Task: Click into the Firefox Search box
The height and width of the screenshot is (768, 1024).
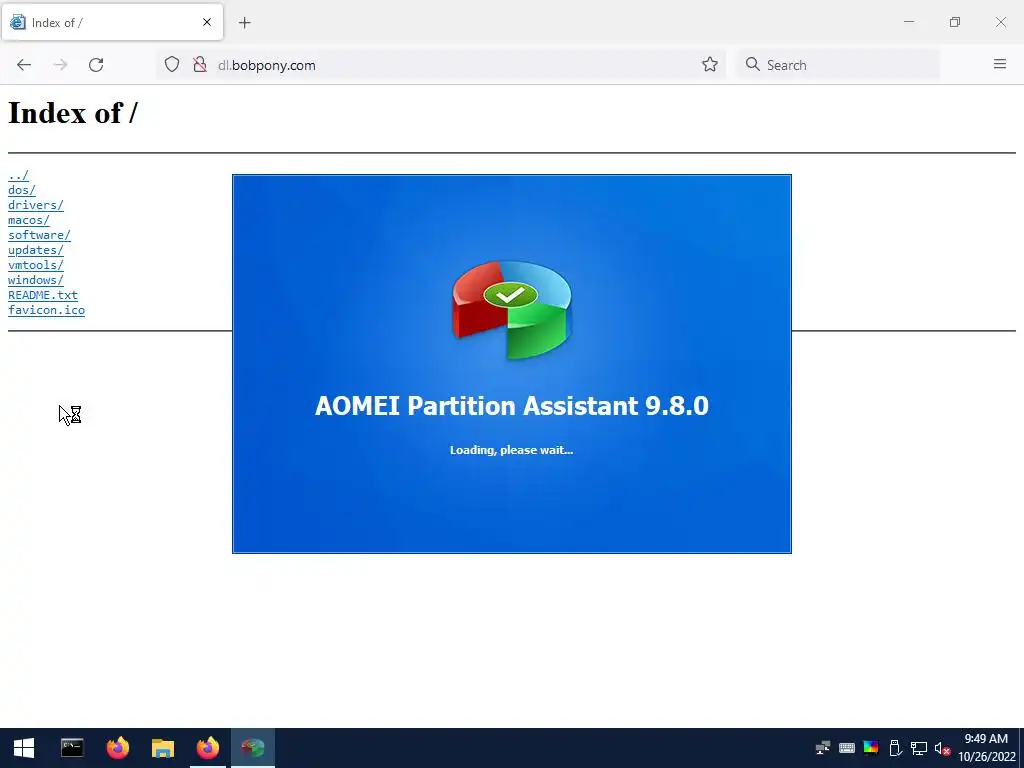Action: pyautogui.click(x=839, y=65)
